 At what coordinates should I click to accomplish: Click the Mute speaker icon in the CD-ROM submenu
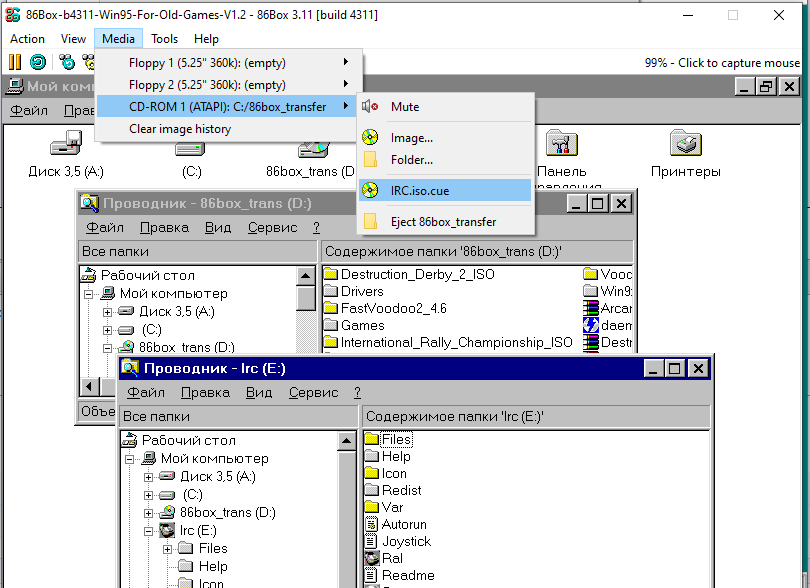(370, 106)
